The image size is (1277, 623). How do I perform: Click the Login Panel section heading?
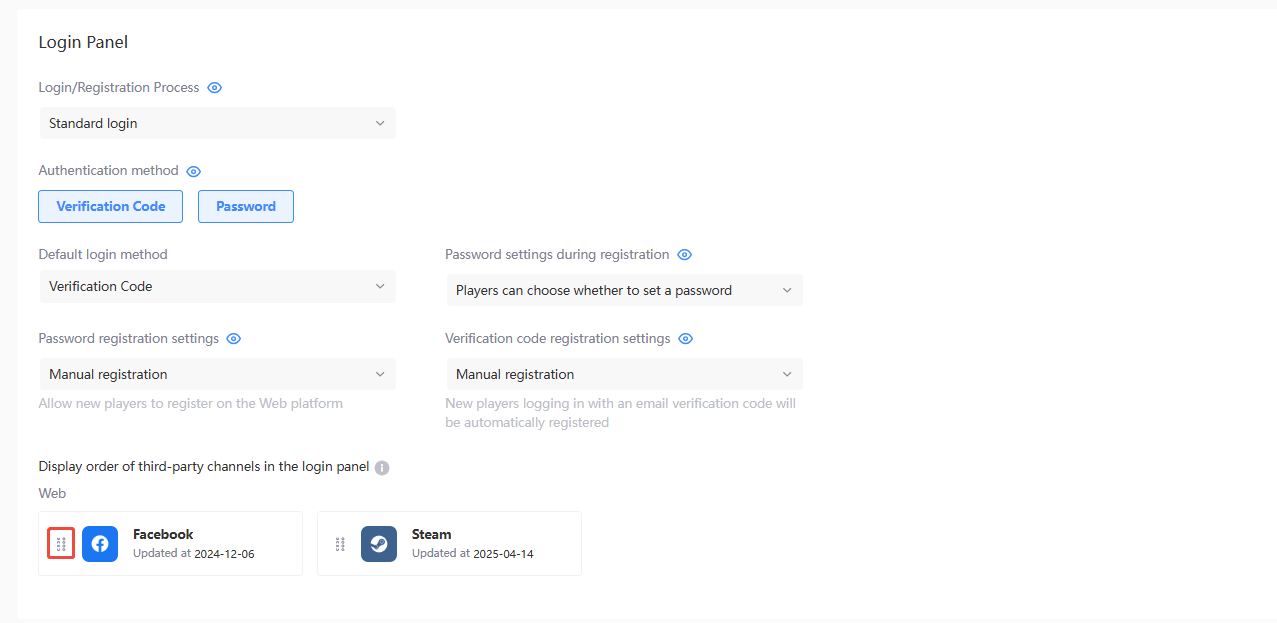[83, 42]
